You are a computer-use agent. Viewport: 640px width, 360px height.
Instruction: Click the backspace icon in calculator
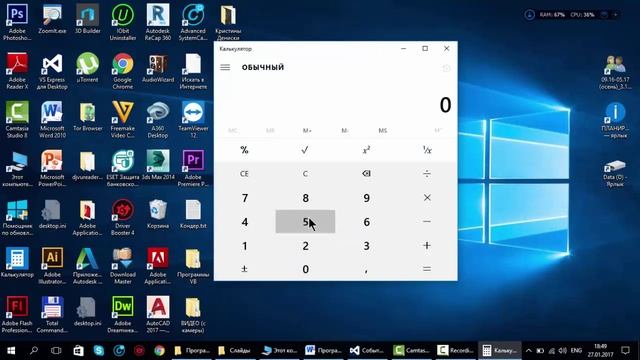[366, 174]
